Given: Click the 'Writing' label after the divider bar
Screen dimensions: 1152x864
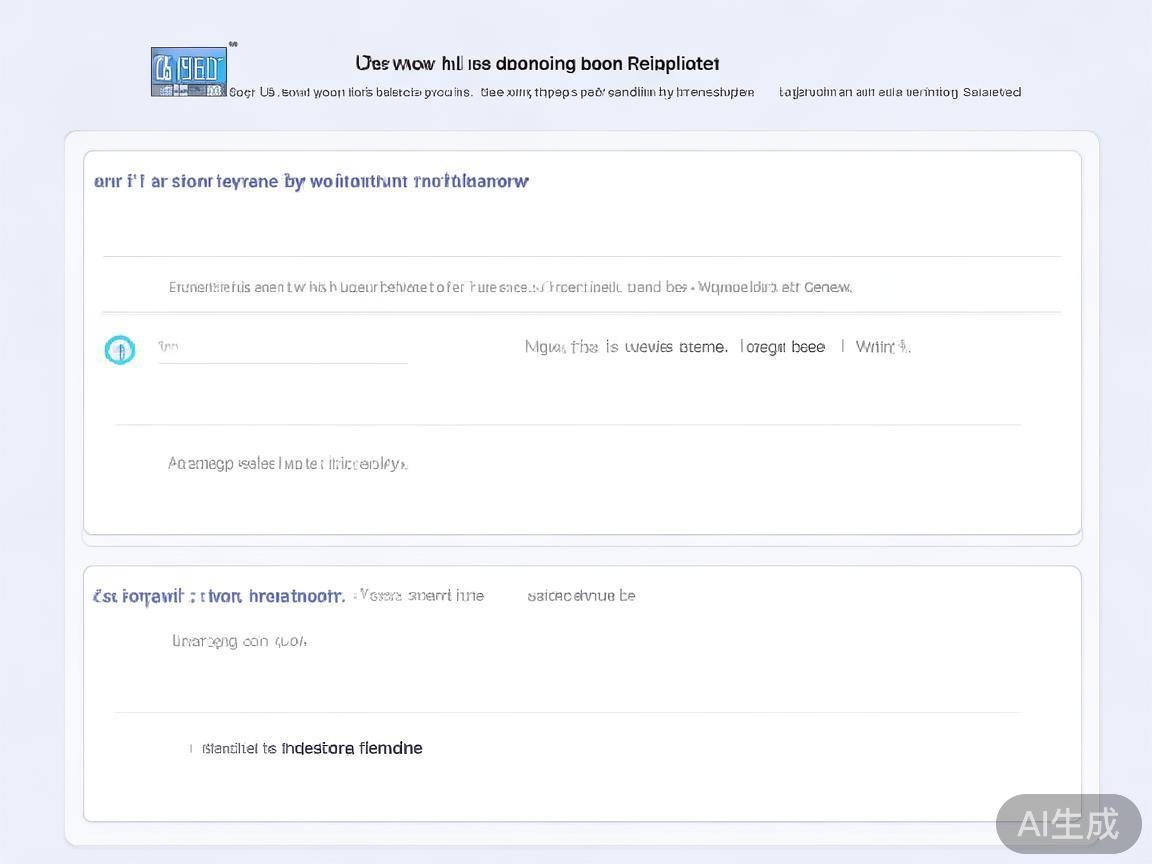Looking at the screenshot, I should (882, 347).
